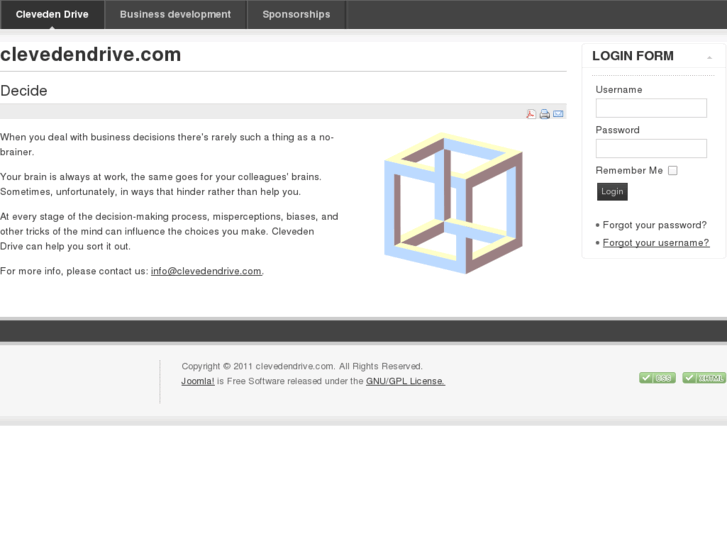Follow the Forgot your password link
This screenshot has height=545, width=727.
pyautogui.click(x=654, y=225)
